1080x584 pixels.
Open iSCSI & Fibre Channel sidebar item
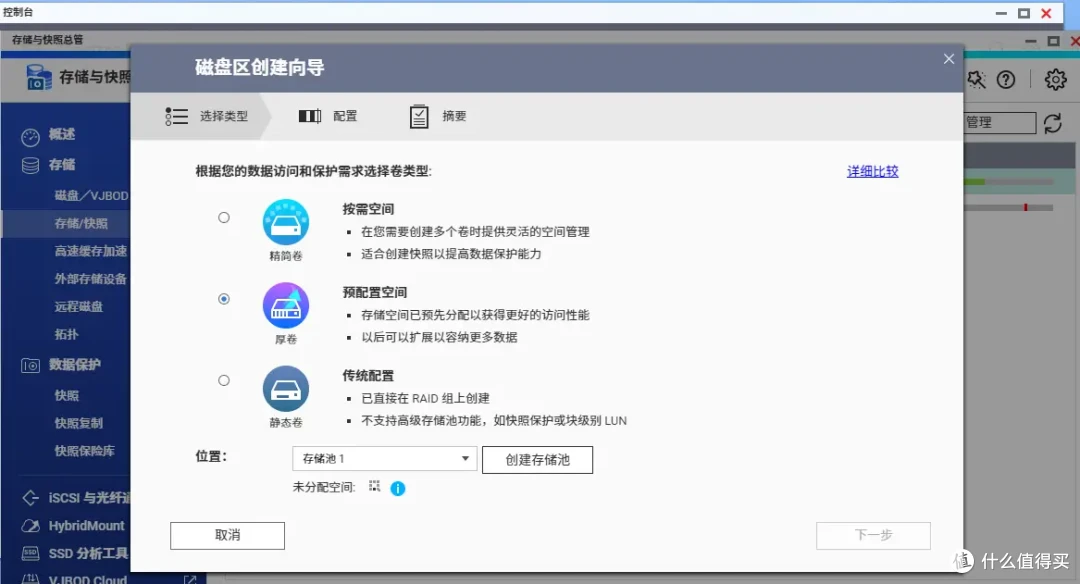coord(89,498)
